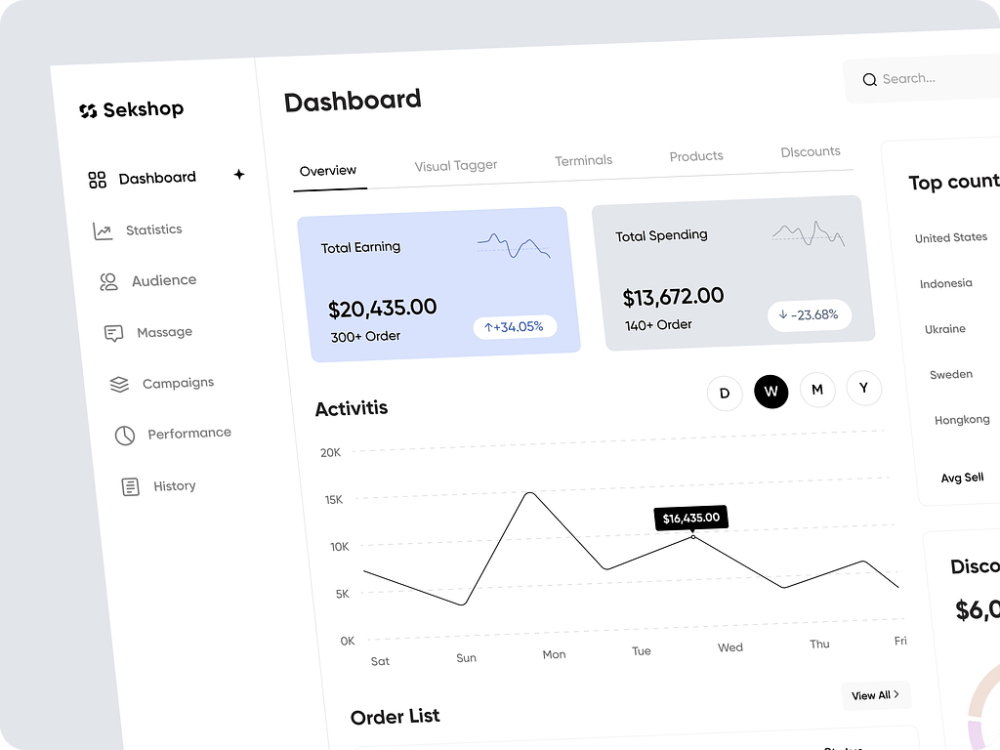This screenshot has height=750, width=1000.
Task: Set activity range to M (month)
Action: (x=818, y=389)
